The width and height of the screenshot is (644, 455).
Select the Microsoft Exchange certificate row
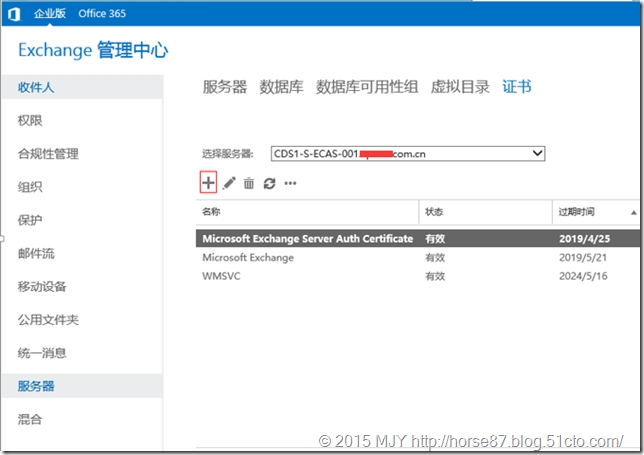coord(248,257)
